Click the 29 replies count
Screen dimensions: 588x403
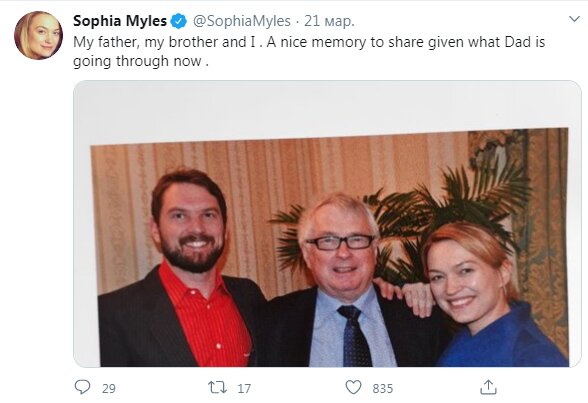point(109,388)
